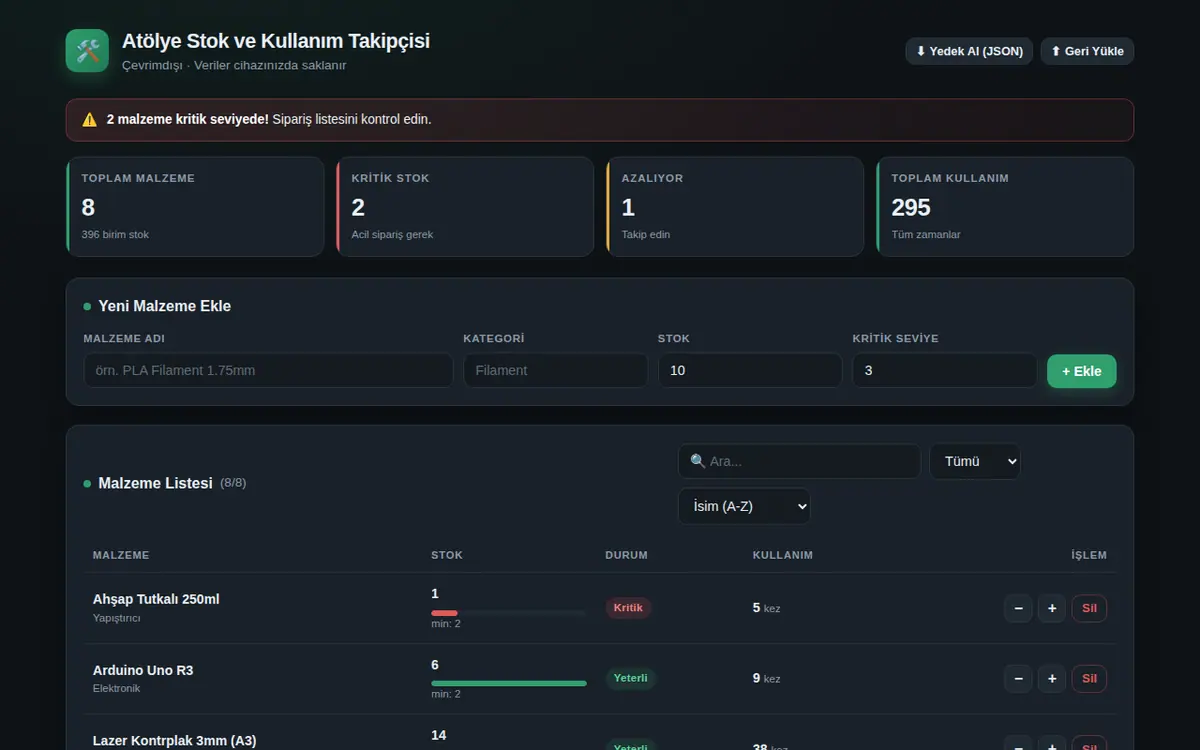1200x750 pixels.
Task: Click the MALZEME column header
Action: (x=121, y=555)
